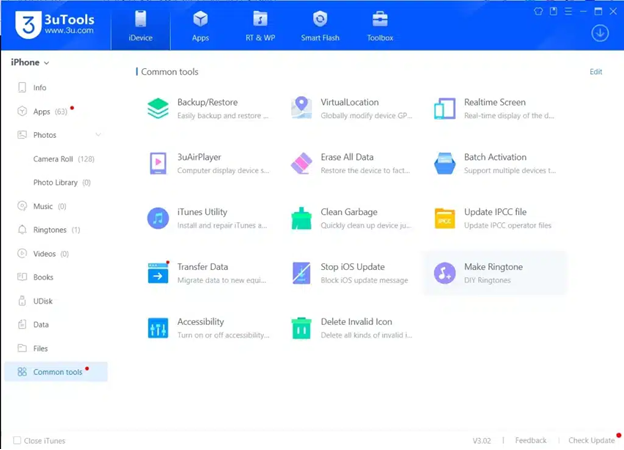Click the V3.02 version label
Viewport: 624px width, 450px height.
[x=482, y=440]
